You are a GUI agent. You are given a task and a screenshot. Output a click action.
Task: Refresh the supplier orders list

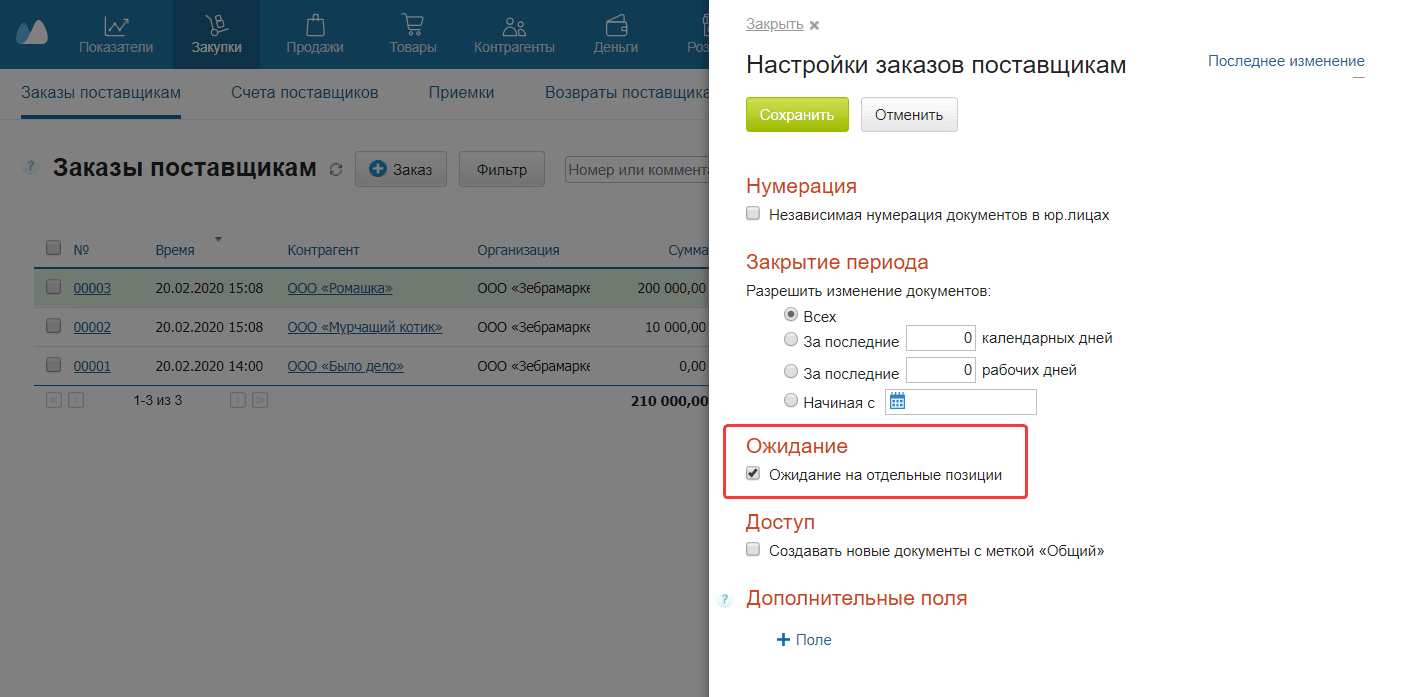click(336, 169)
